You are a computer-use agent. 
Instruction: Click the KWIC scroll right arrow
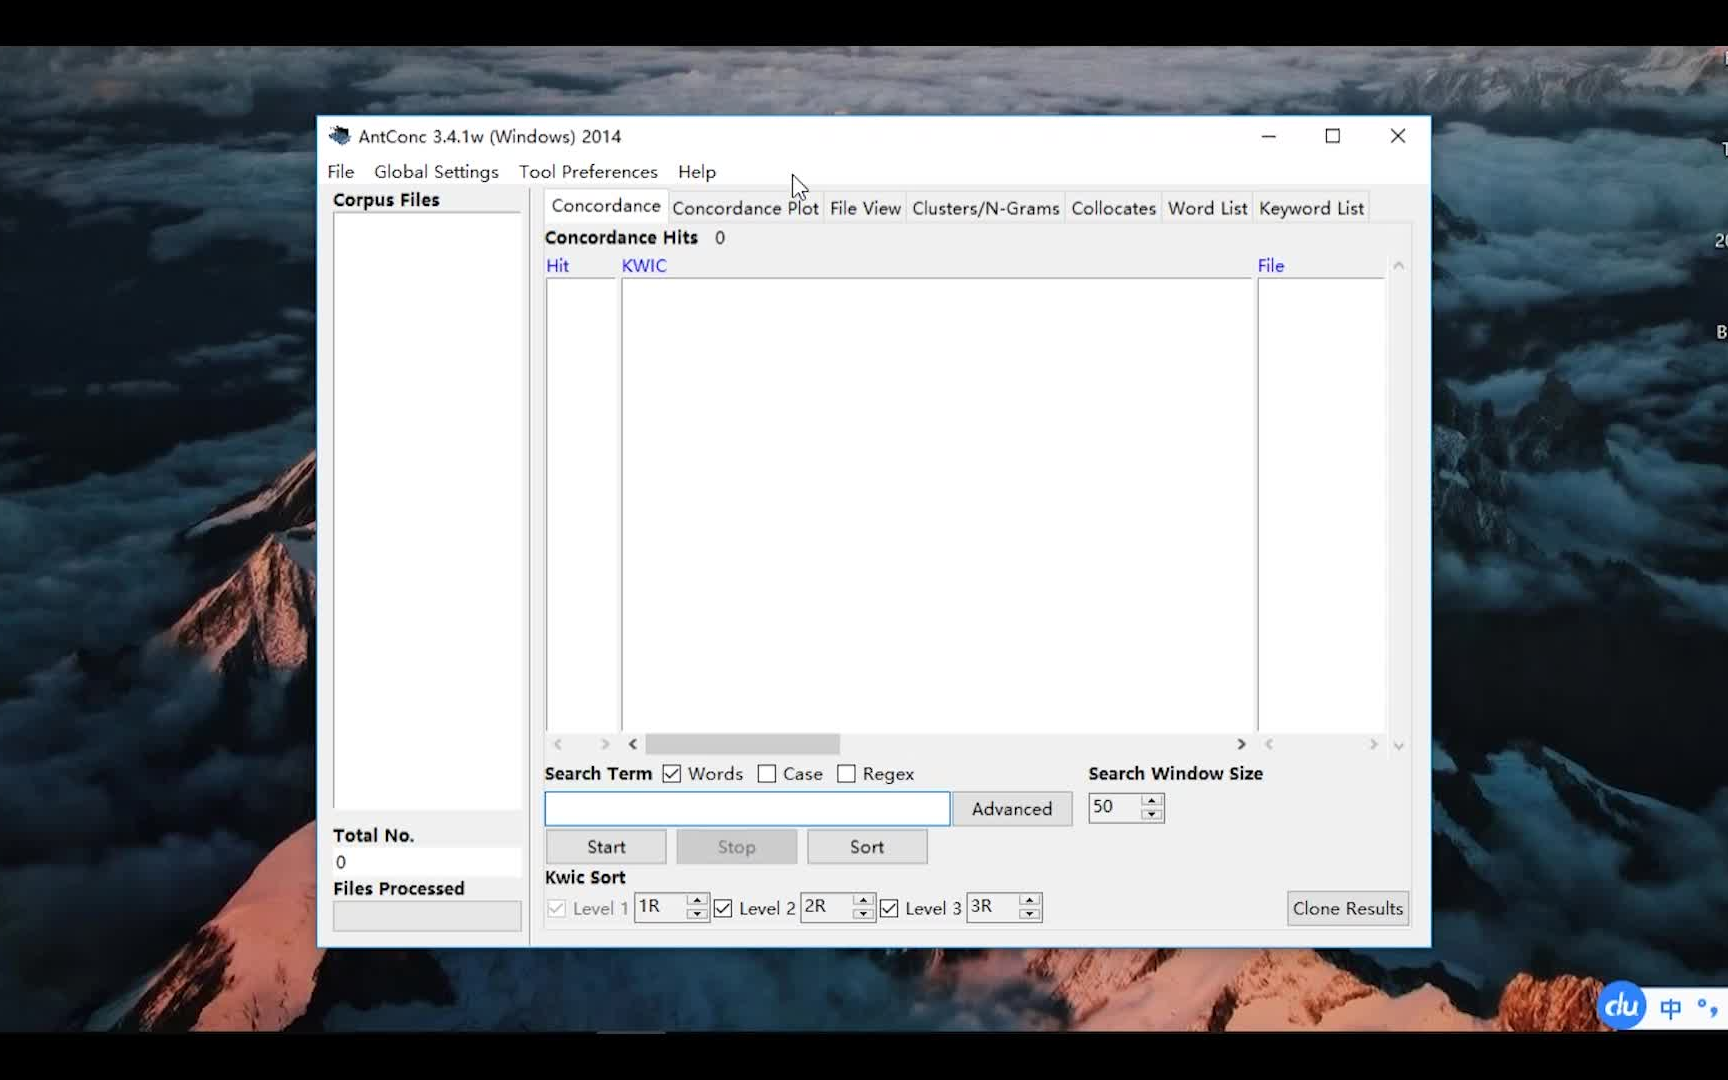[x=1241, y=744]
